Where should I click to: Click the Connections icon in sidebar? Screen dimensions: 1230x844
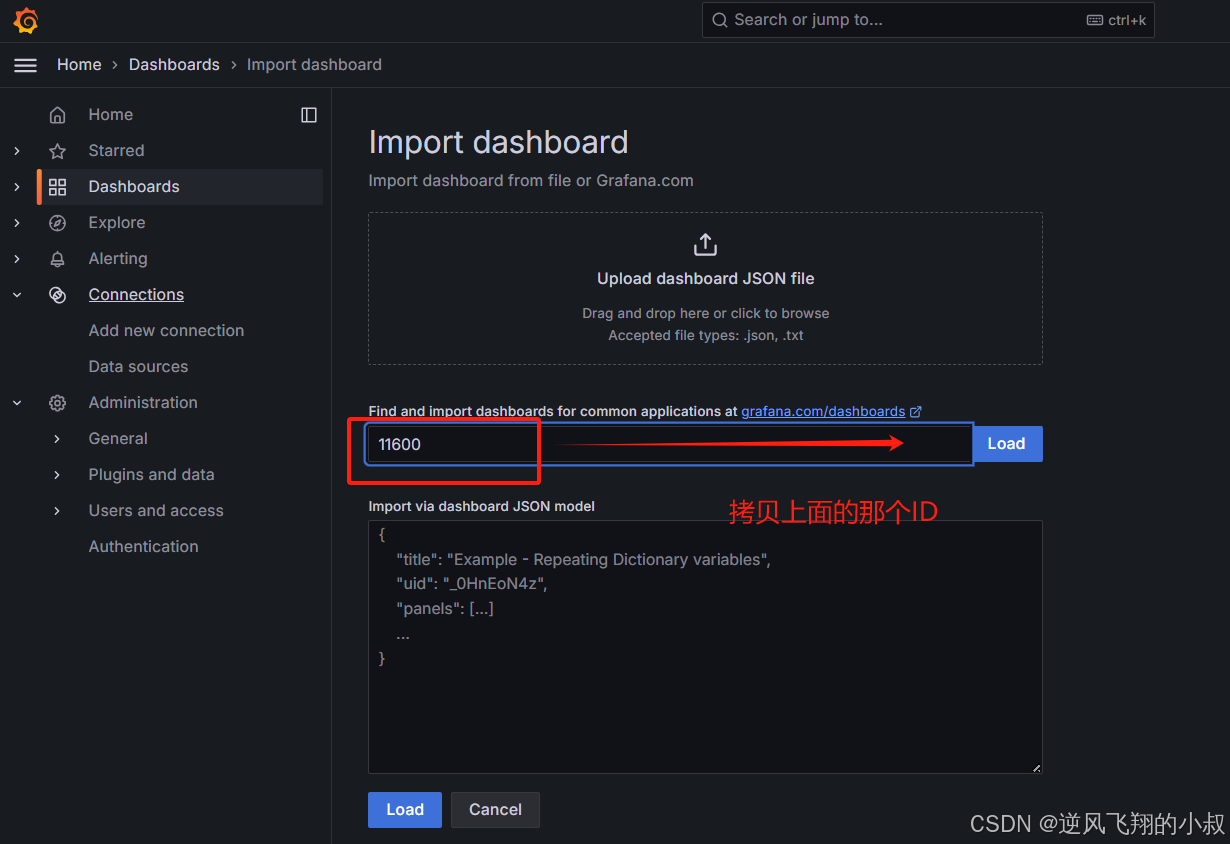coord(58,295)
